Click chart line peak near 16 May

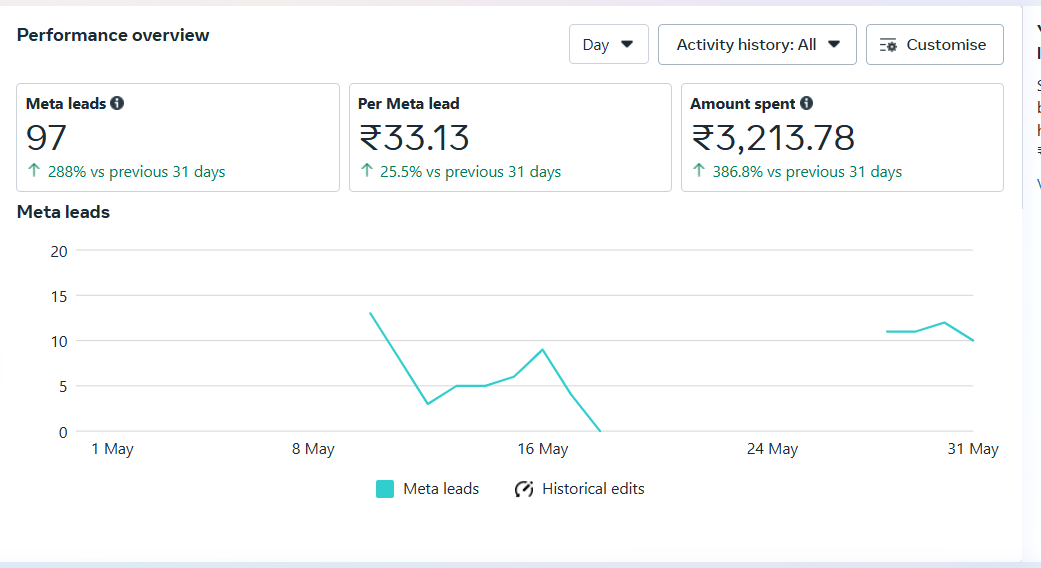point(542,349)
